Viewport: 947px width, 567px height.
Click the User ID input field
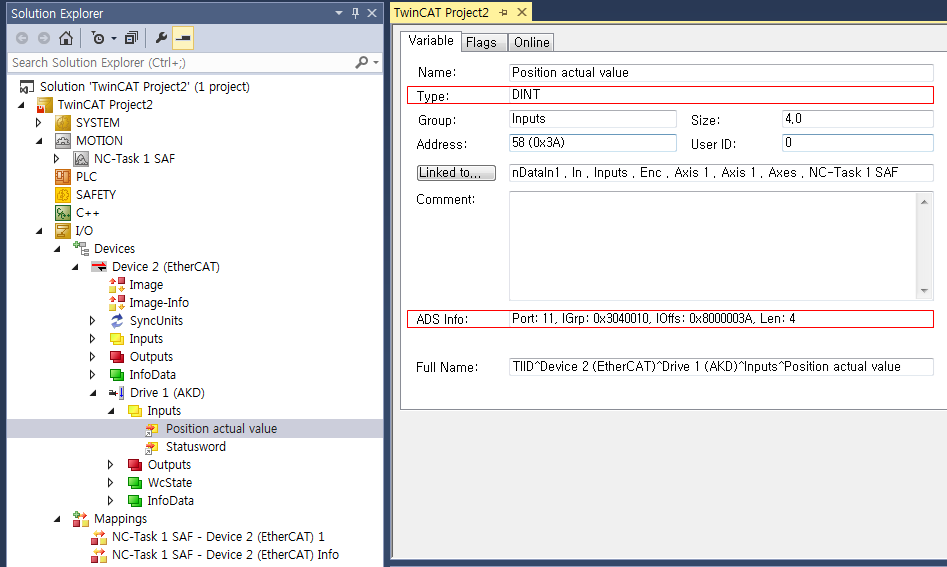point(858,143)
